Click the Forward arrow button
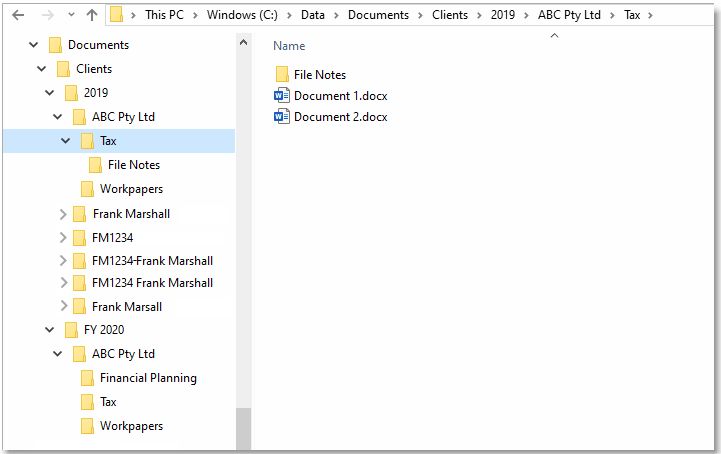 tap(47, 15)
